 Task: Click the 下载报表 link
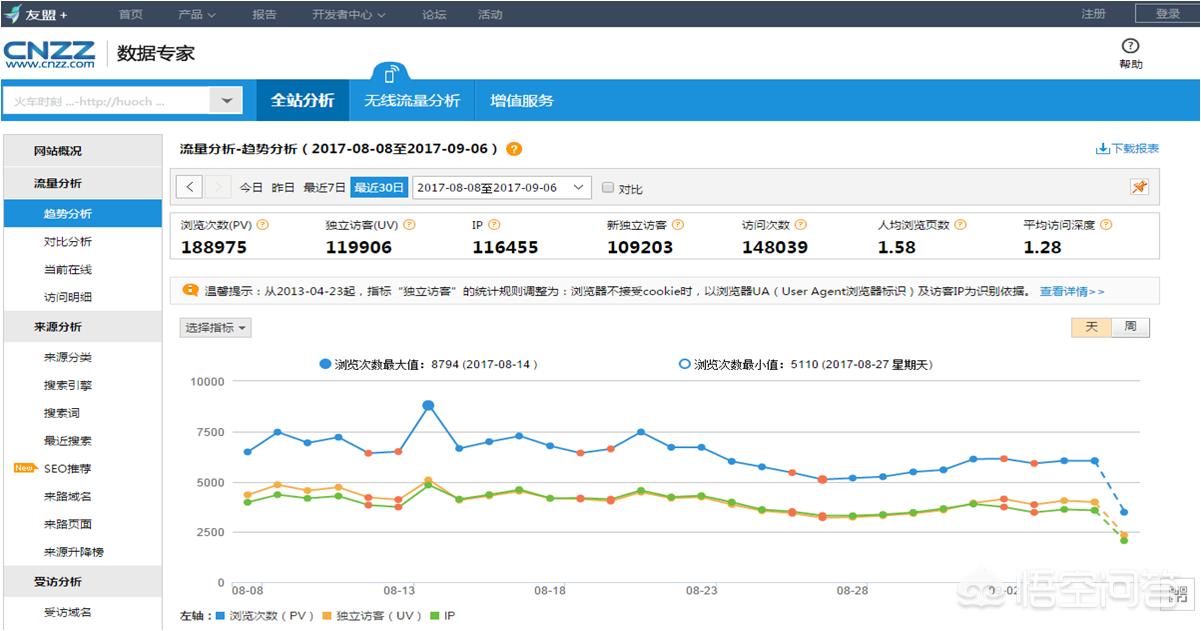(1135, 149)
